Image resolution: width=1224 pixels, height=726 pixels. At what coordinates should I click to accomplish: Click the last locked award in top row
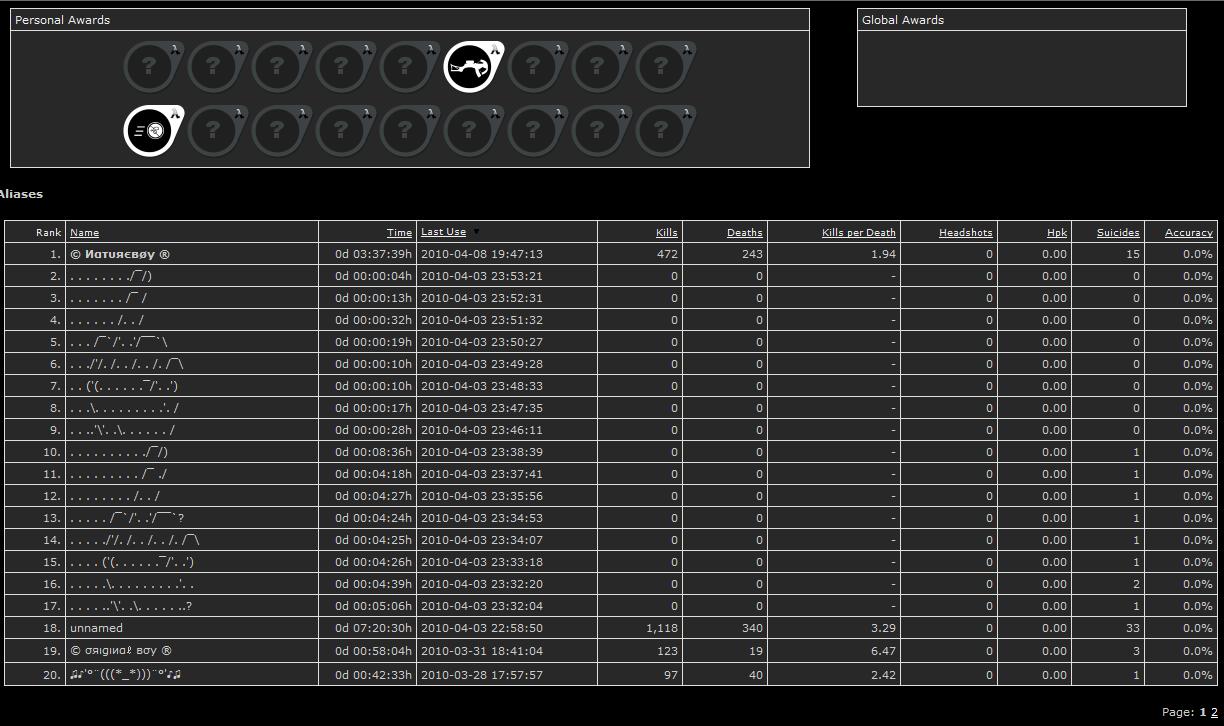click(x=662, y=67)
